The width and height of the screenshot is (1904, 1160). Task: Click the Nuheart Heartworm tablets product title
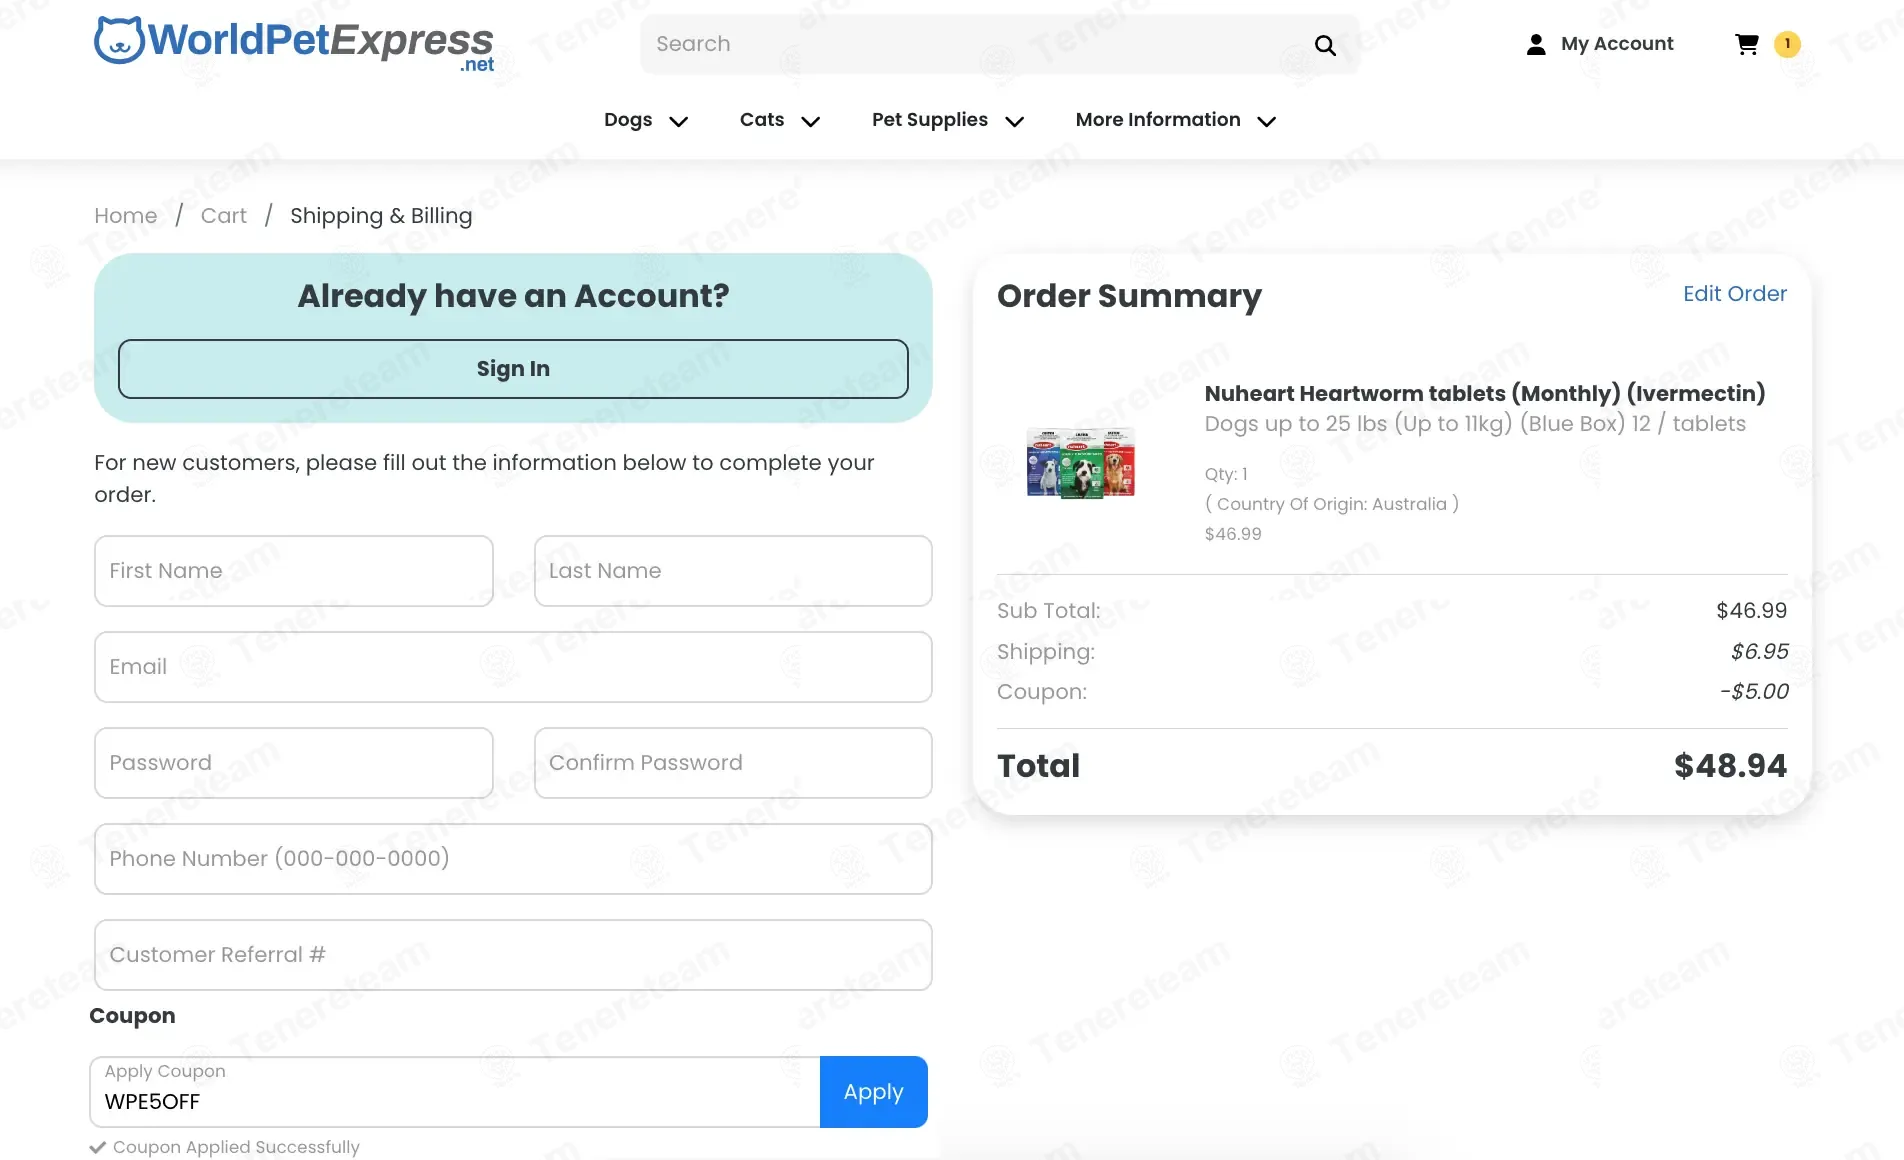(1485, 394)
